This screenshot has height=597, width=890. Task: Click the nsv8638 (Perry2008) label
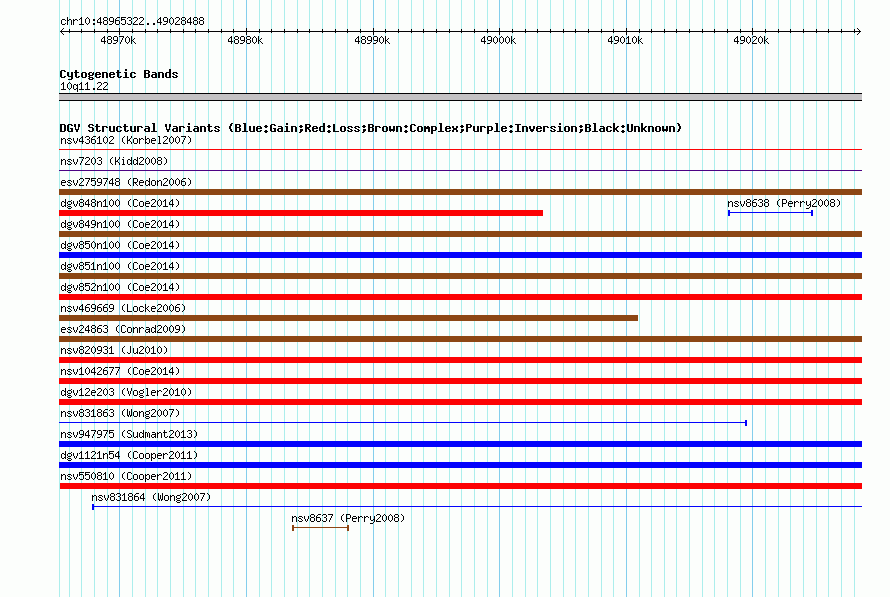coord(784,203)
